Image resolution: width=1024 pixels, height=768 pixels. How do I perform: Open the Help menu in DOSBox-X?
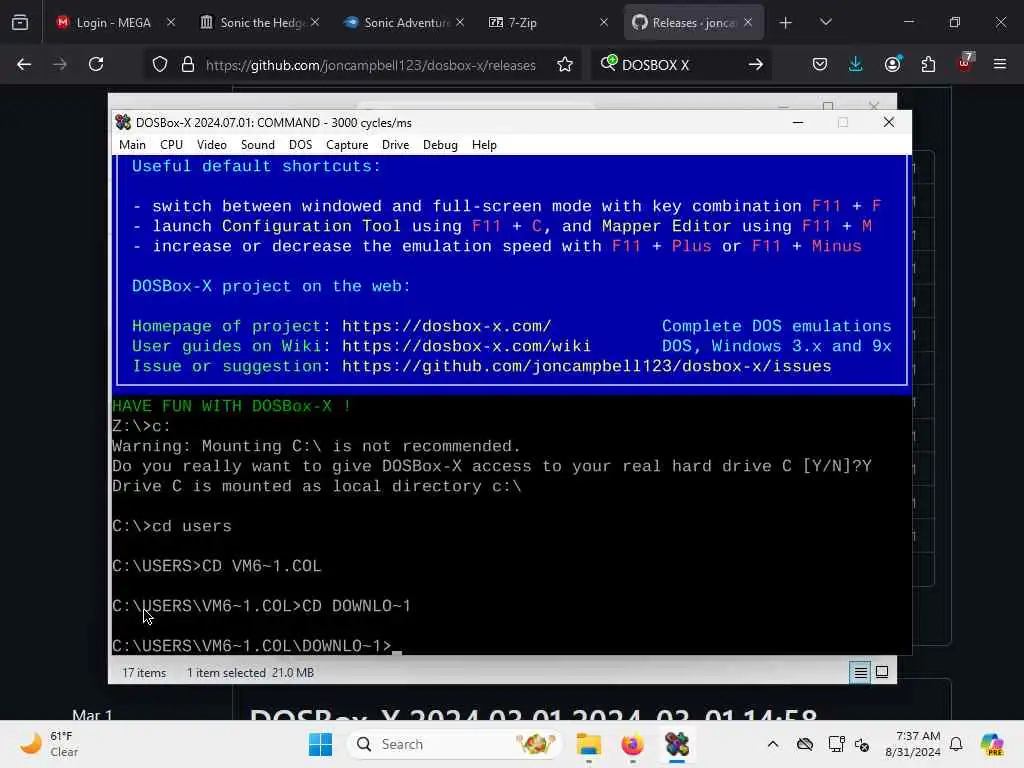[x=484, y=145]
